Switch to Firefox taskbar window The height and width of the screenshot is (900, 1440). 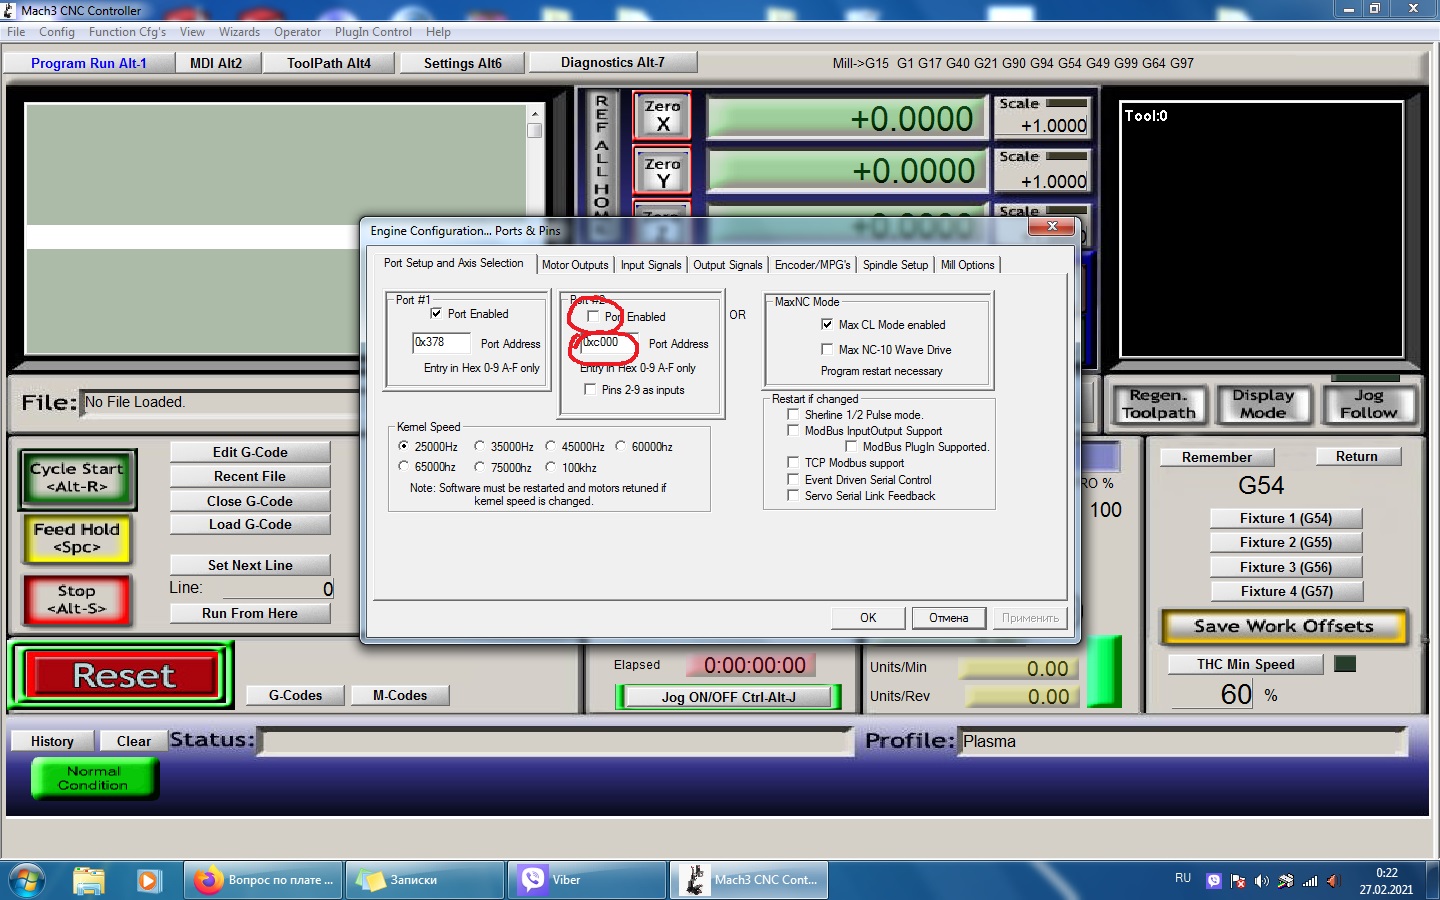[x=265, y=880]
